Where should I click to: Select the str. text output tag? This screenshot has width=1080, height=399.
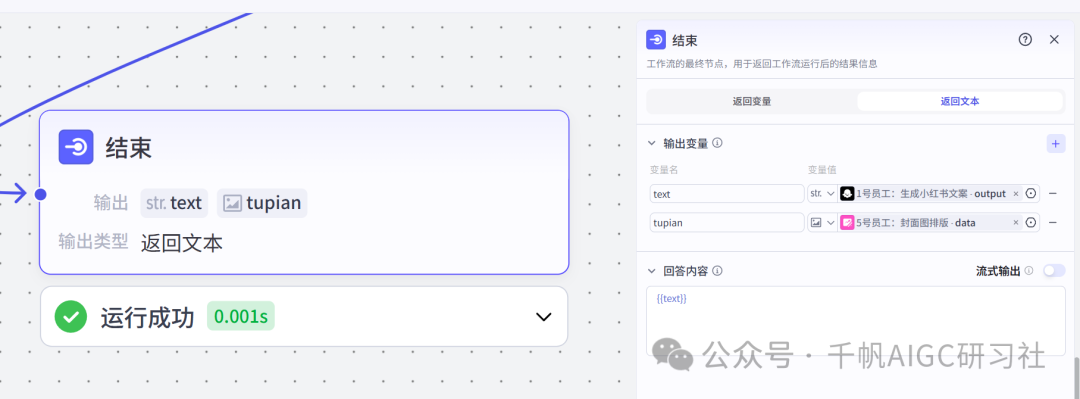(x=174, y=203)
